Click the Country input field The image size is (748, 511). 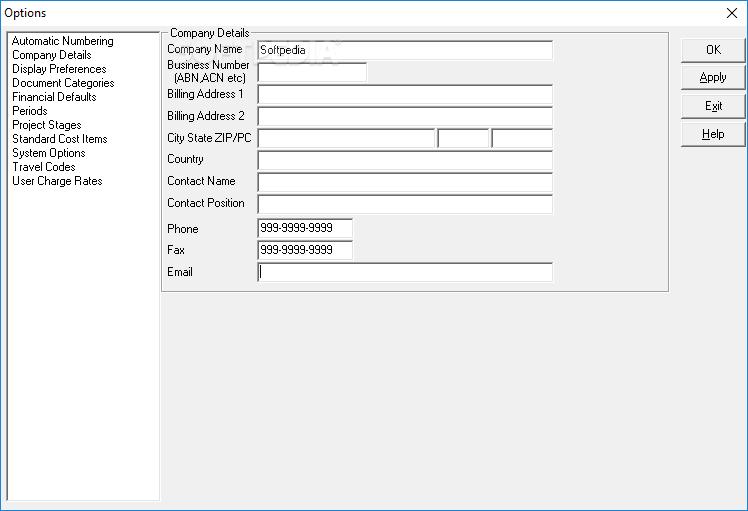click(x=405, y=160)
